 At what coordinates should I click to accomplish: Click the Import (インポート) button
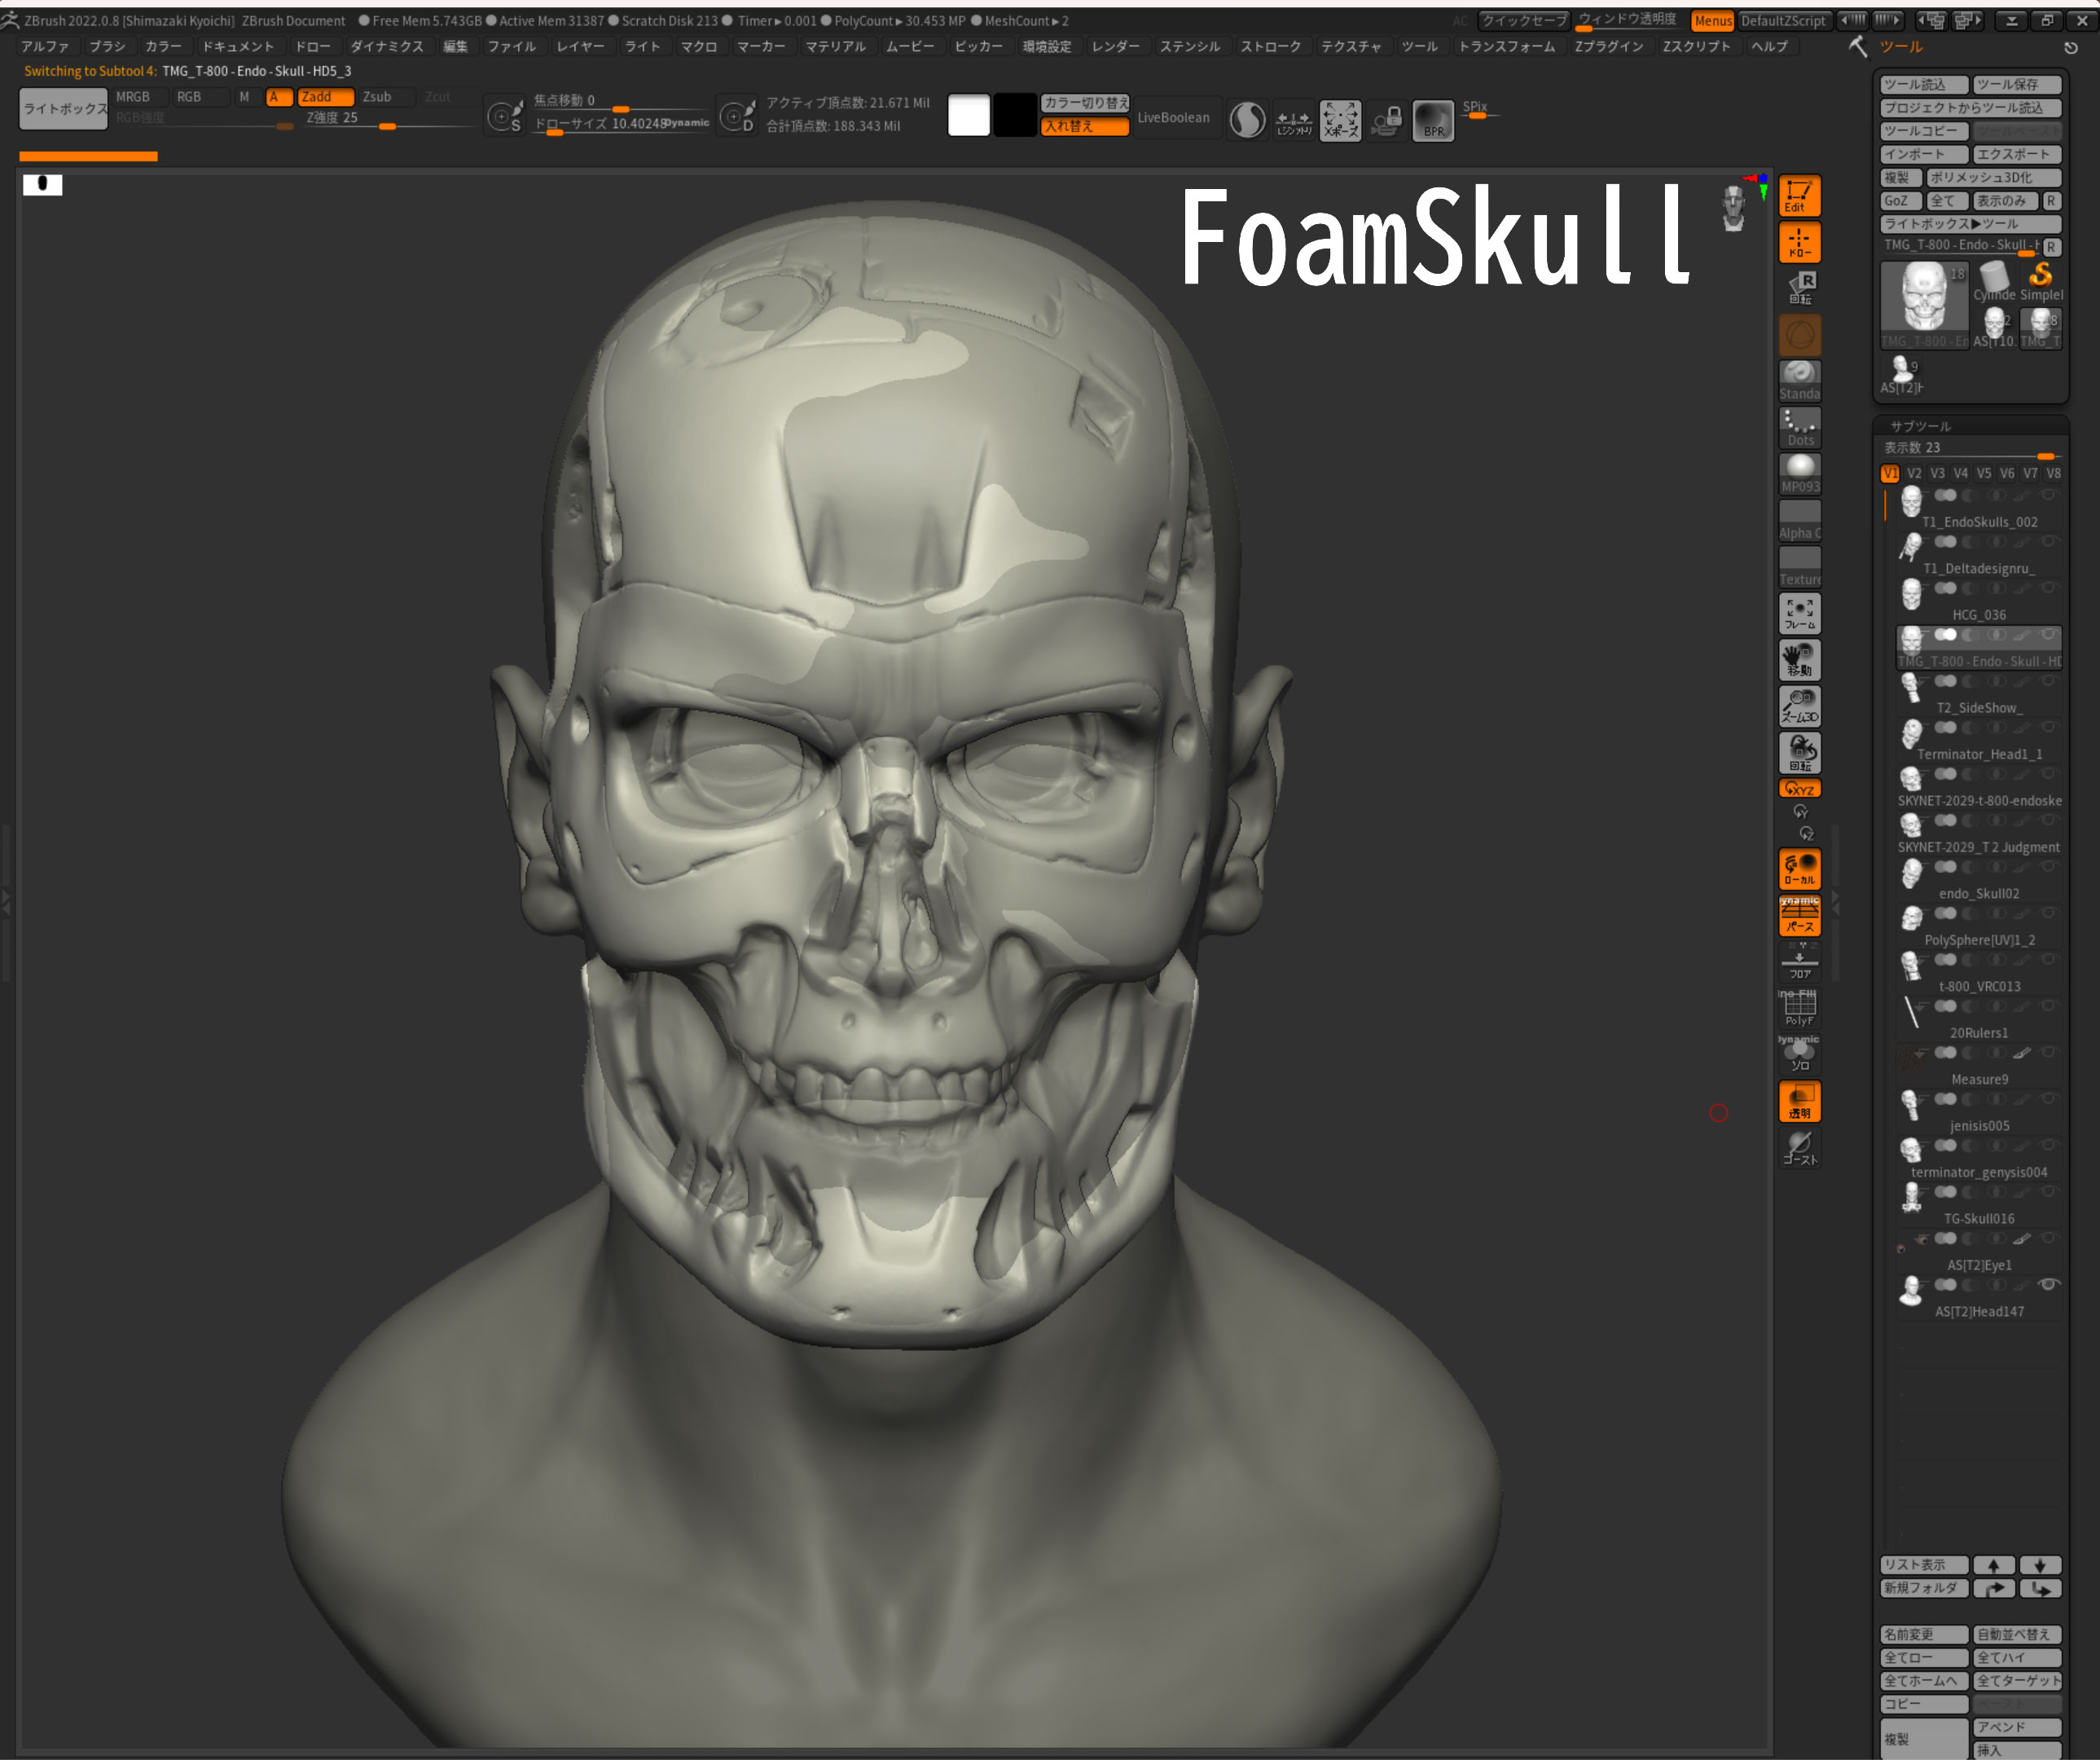pyautogui.click(x=1924, y=154)
